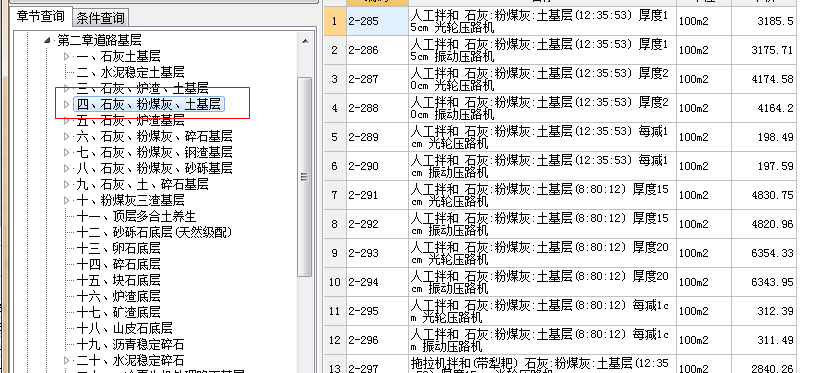The image size is (830, 373).
Task: Select quota code cell 2-289
Action: (x=377, y=138)
